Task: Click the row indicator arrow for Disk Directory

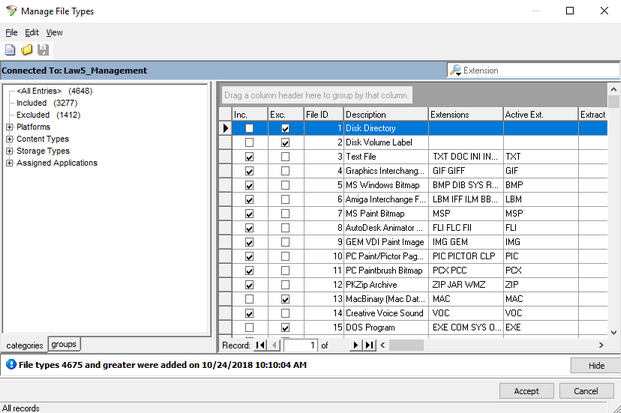Action: tap(225, 128)
